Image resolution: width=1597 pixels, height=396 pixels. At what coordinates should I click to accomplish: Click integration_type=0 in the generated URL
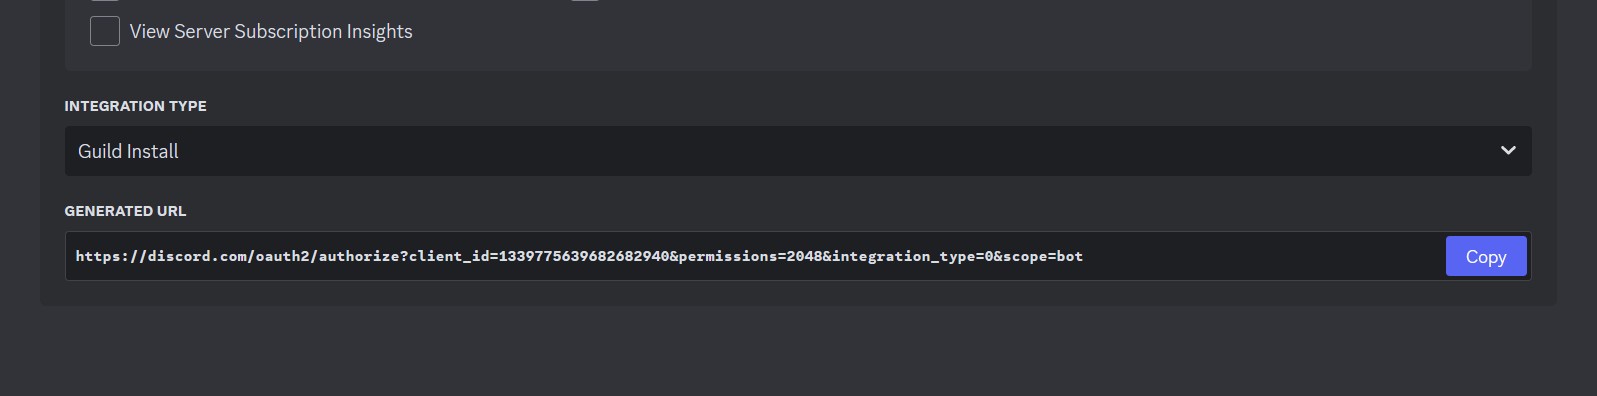point(913,256)
